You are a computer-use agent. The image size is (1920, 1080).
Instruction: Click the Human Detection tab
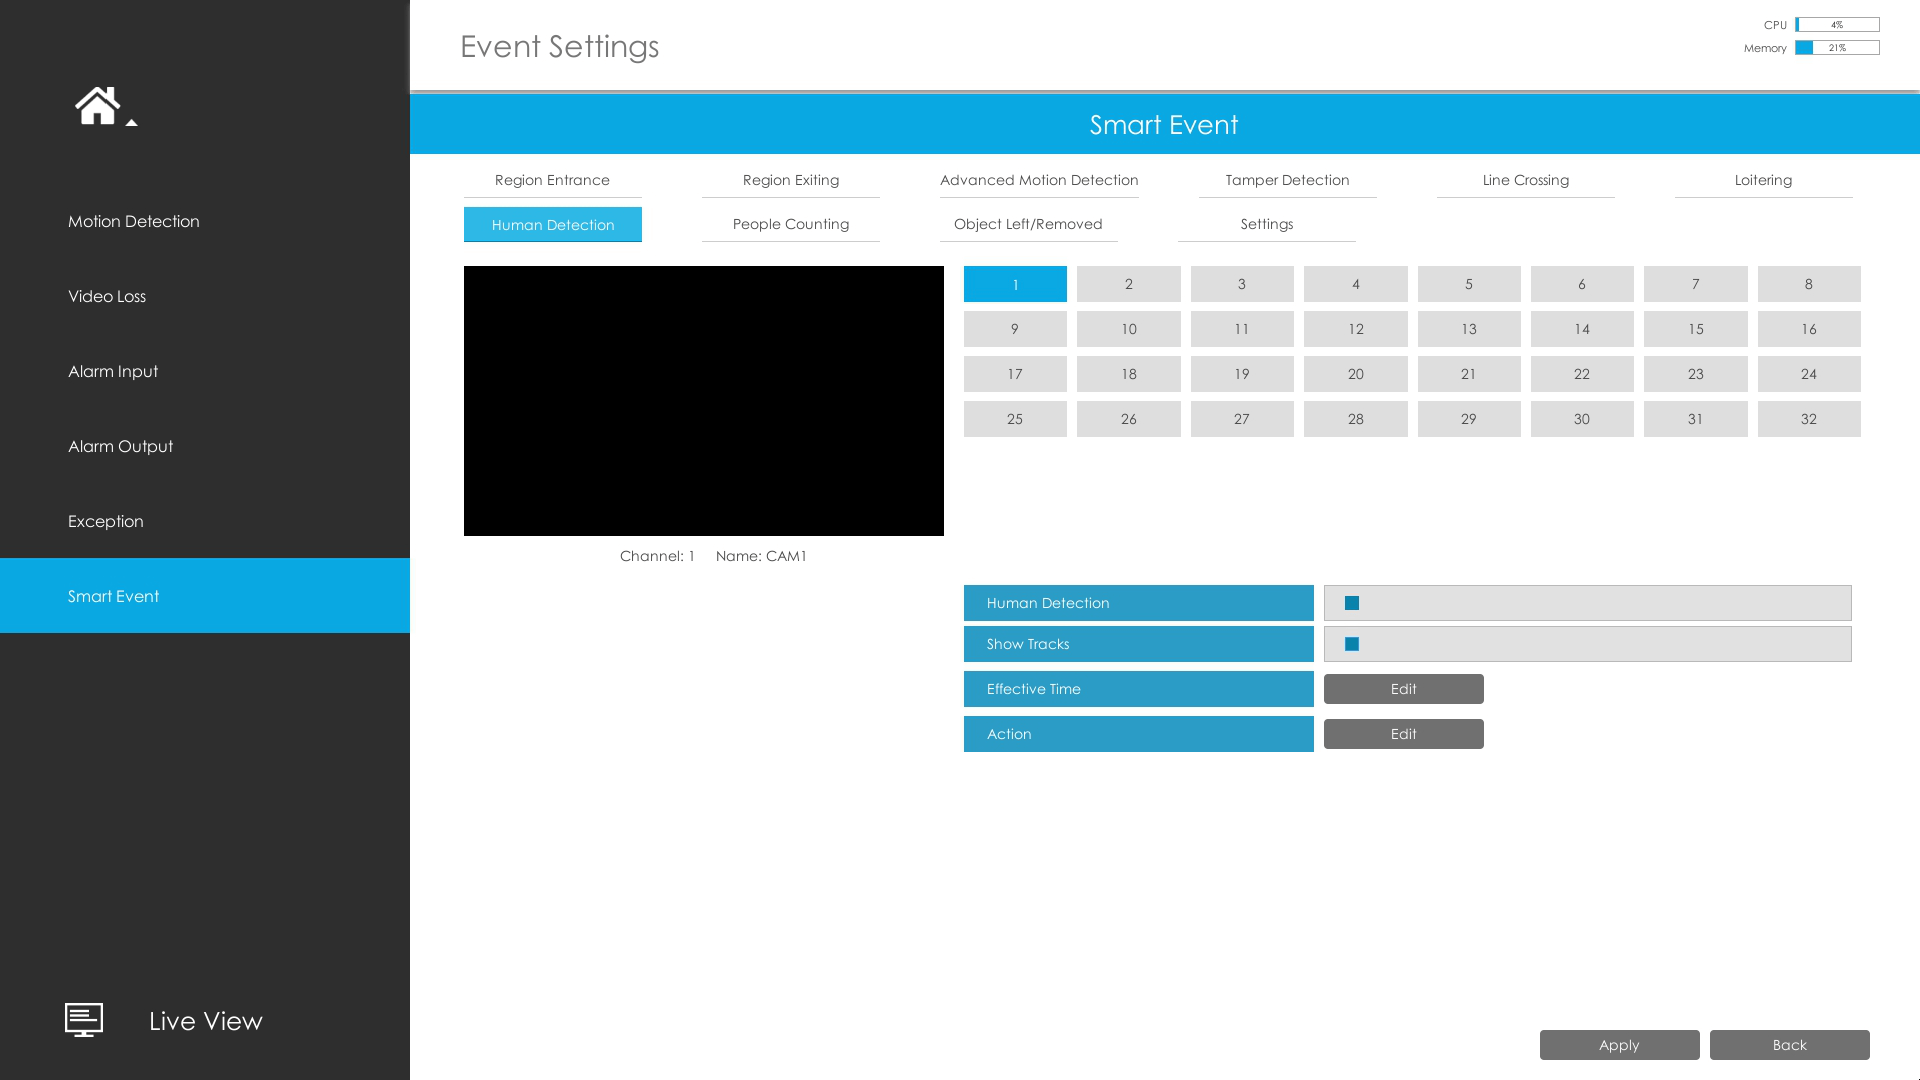(553, 223)
